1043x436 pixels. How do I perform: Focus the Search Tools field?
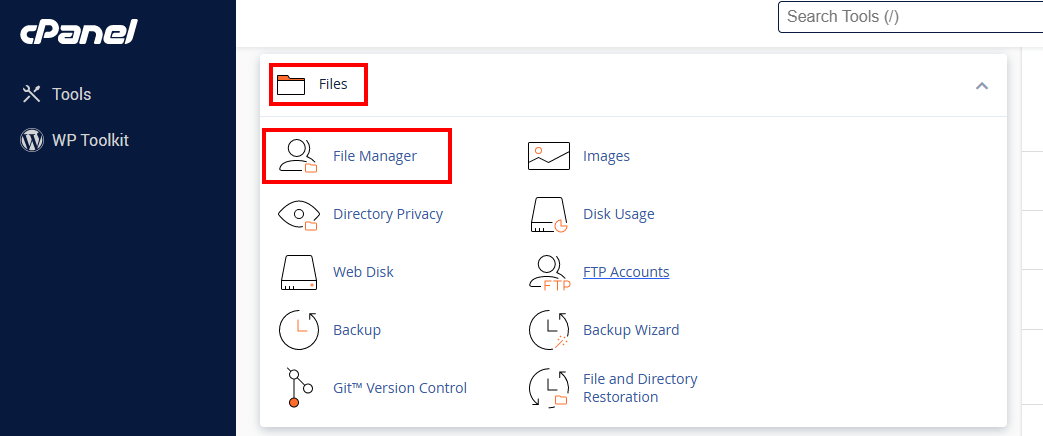coord(910,17)
